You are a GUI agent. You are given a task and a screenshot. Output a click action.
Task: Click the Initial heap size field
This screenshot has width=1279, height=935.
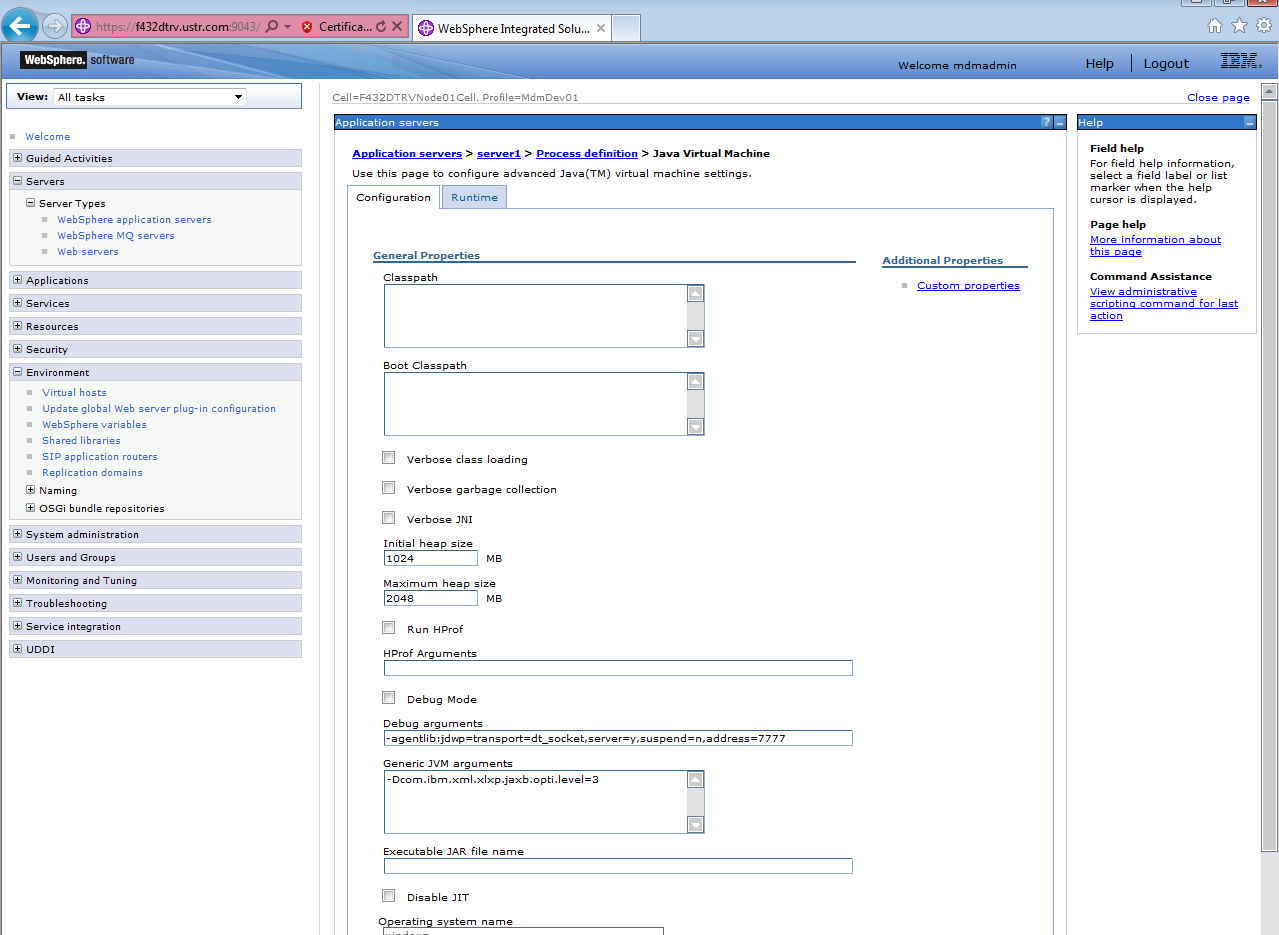(x=431, y=558)
